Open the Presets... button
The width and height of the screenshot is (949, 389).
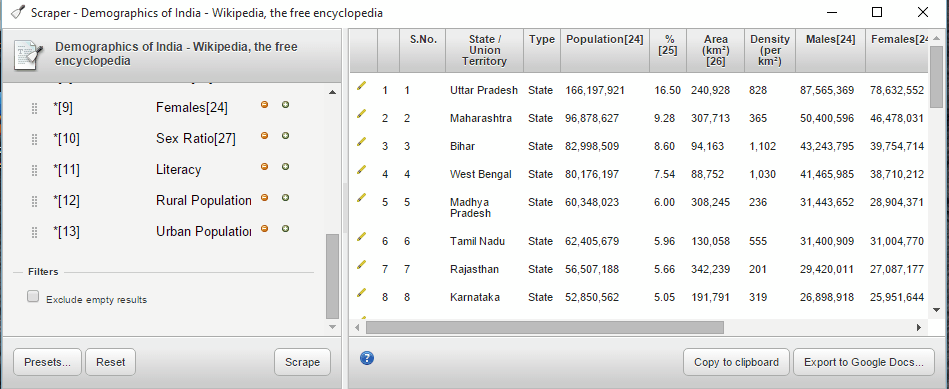point(47,362)
